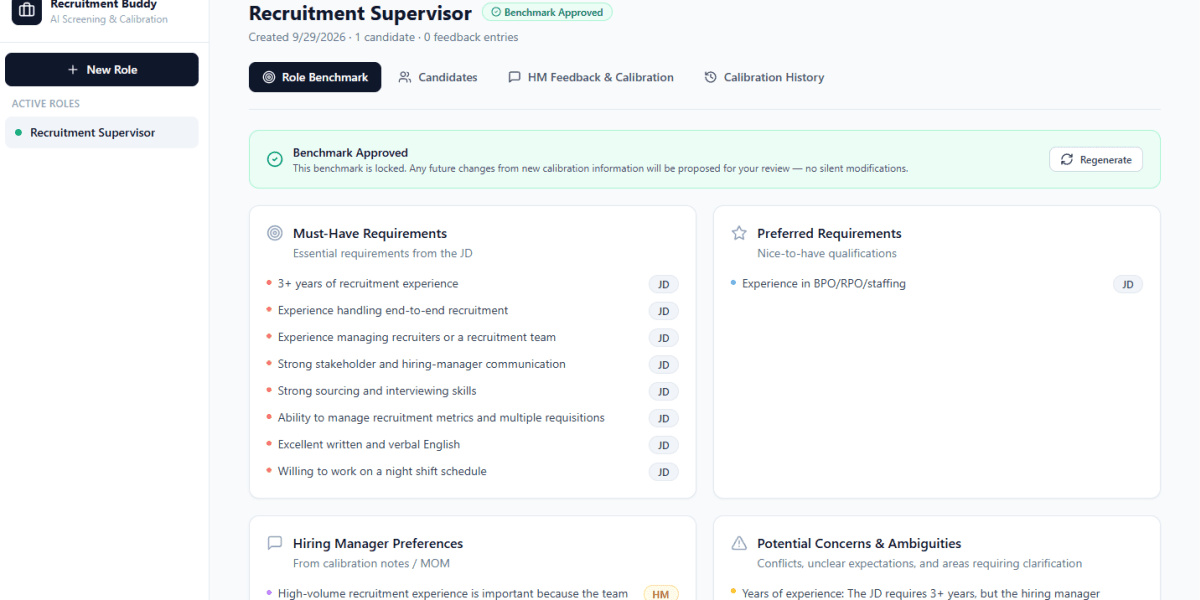
Task: Click HM tag on high-volume recruitment preference
Action: click(x=661, y=594)
